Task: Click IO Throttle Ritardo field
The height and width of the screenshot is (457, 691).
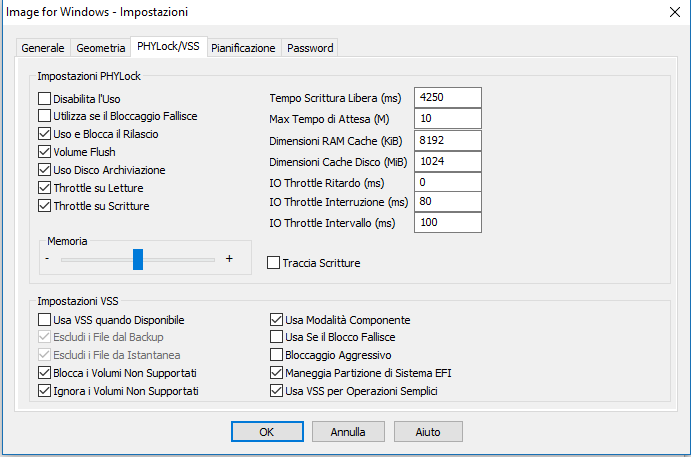Action: (x=448, y=182)
